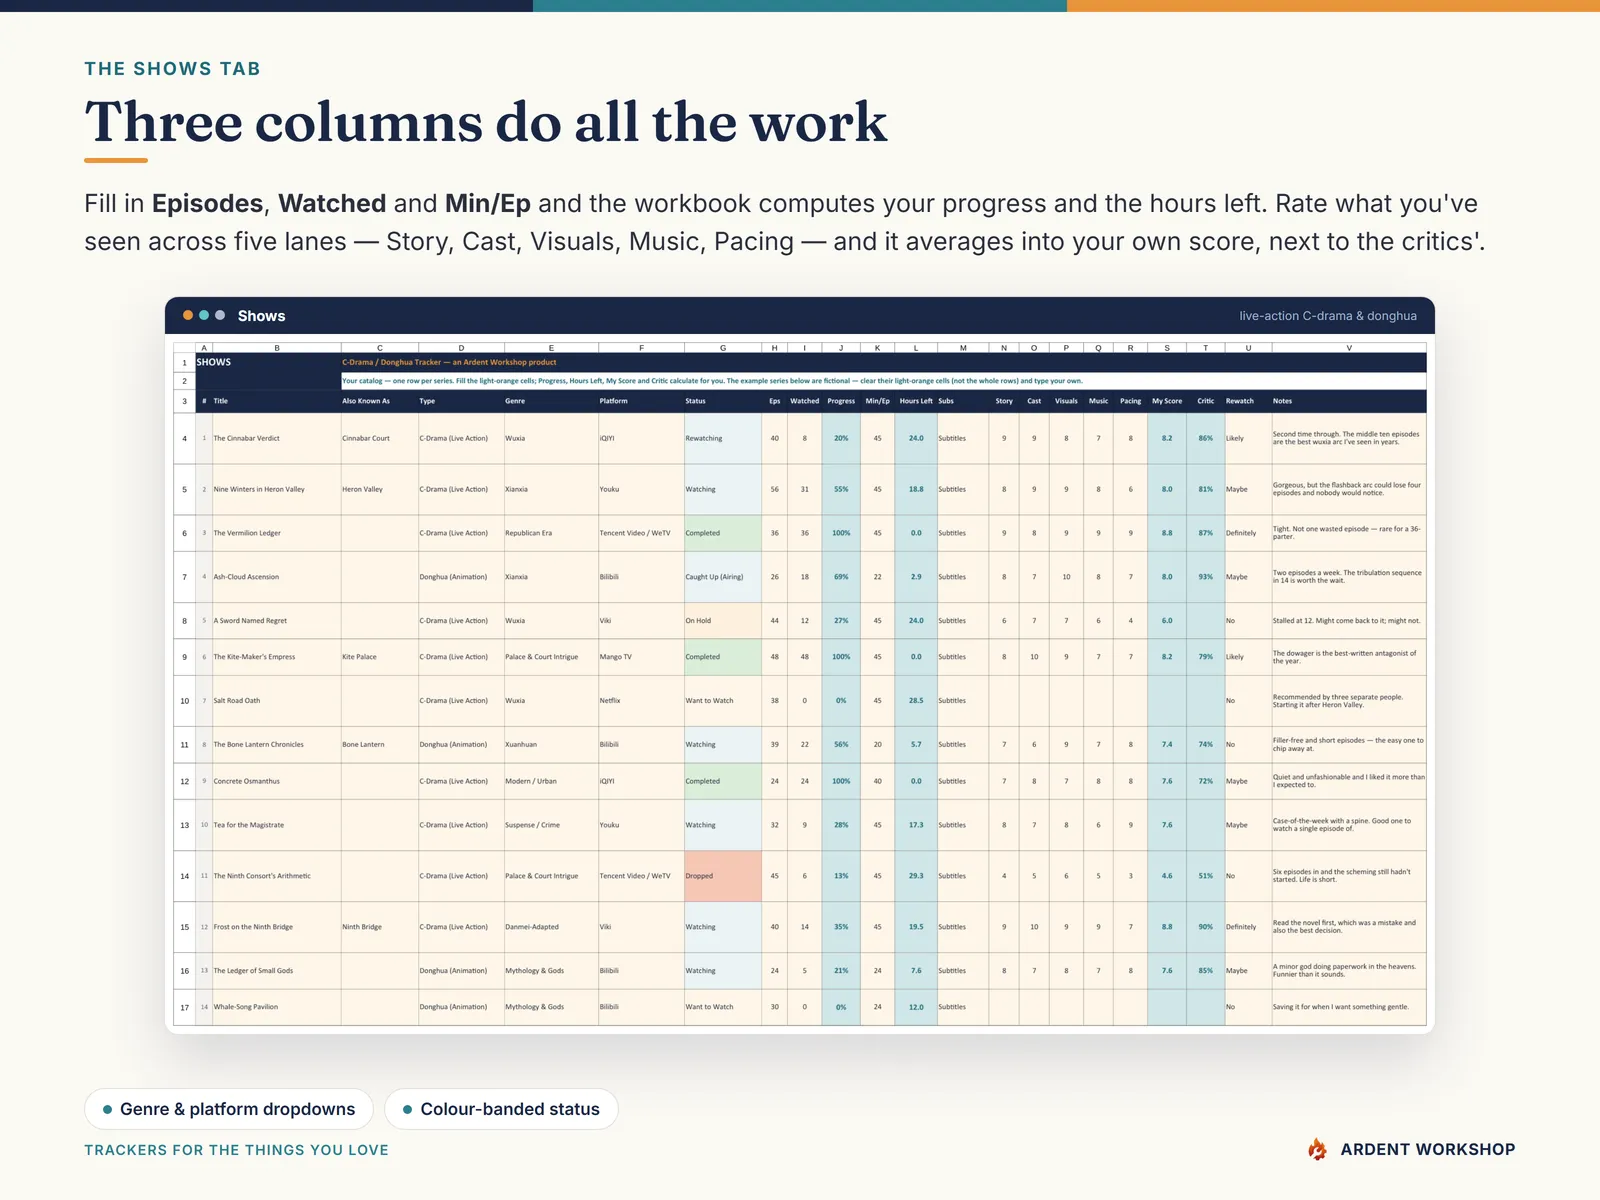This screenshot has width=1600, height=1200.
Task: Select the title cell Whale-Song Pavilion
Action: (276, 1007)
